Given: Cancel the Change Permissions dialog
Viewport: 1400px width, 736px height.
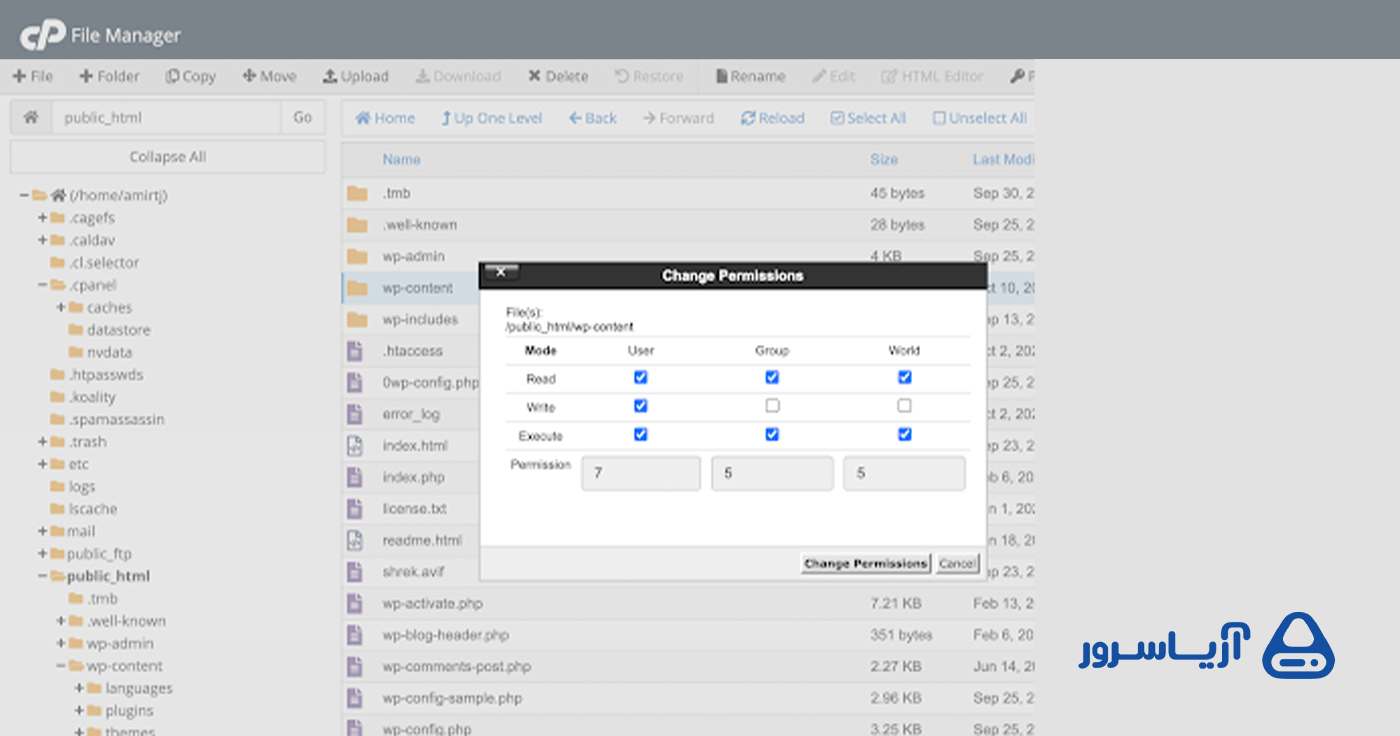Looking at the screenshot, I should pos(957,564).
